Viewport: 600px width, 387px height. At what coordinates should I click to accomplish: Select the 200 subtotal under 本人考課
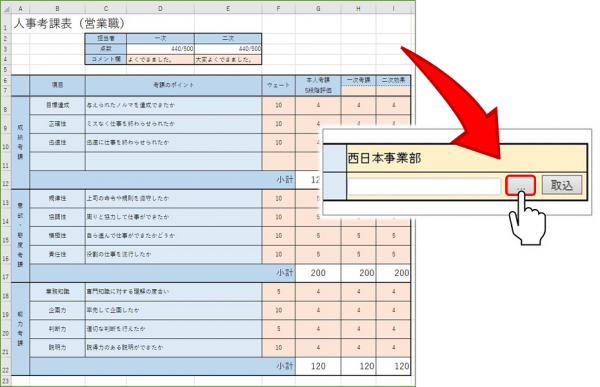click(318, 273)
